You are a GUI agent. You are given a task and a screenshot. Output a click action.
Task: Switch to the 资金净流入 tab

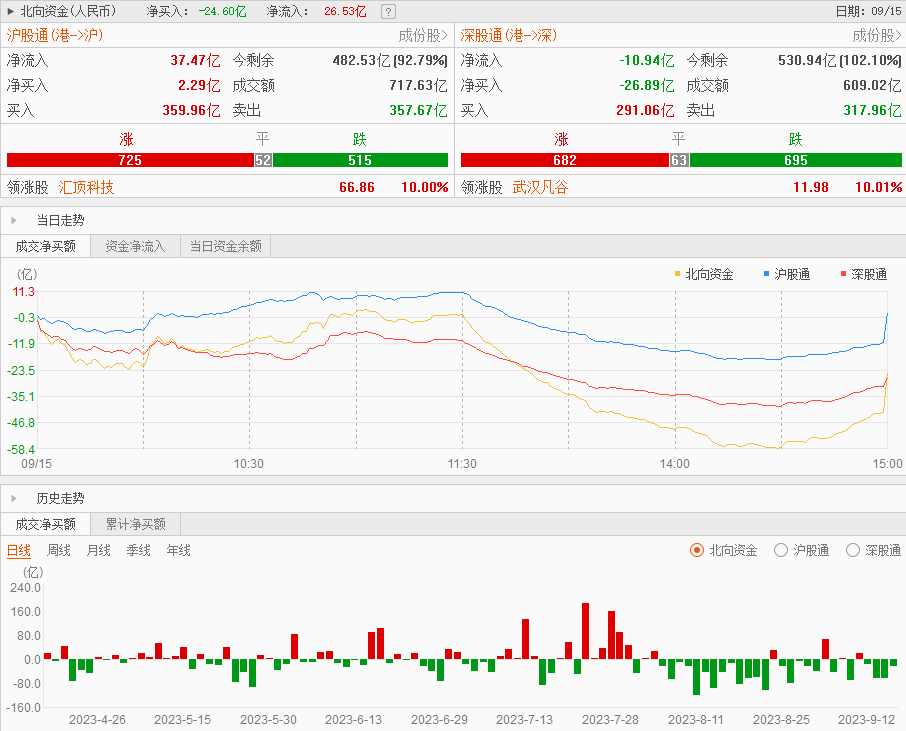click(135, 246)
